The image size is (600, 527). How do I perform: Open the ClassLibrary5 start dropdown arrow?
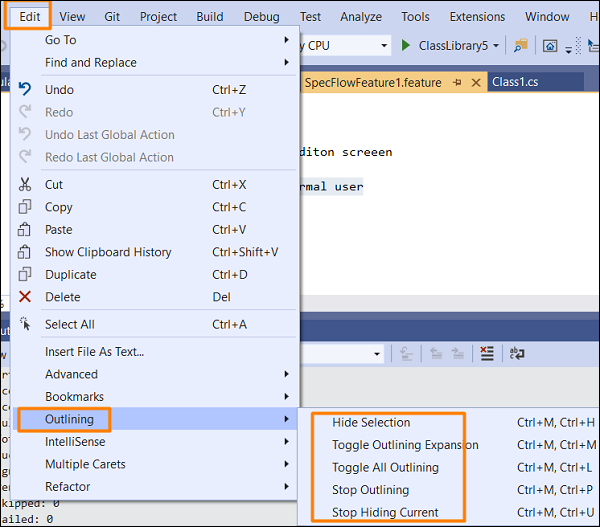[x=496, y=46]
